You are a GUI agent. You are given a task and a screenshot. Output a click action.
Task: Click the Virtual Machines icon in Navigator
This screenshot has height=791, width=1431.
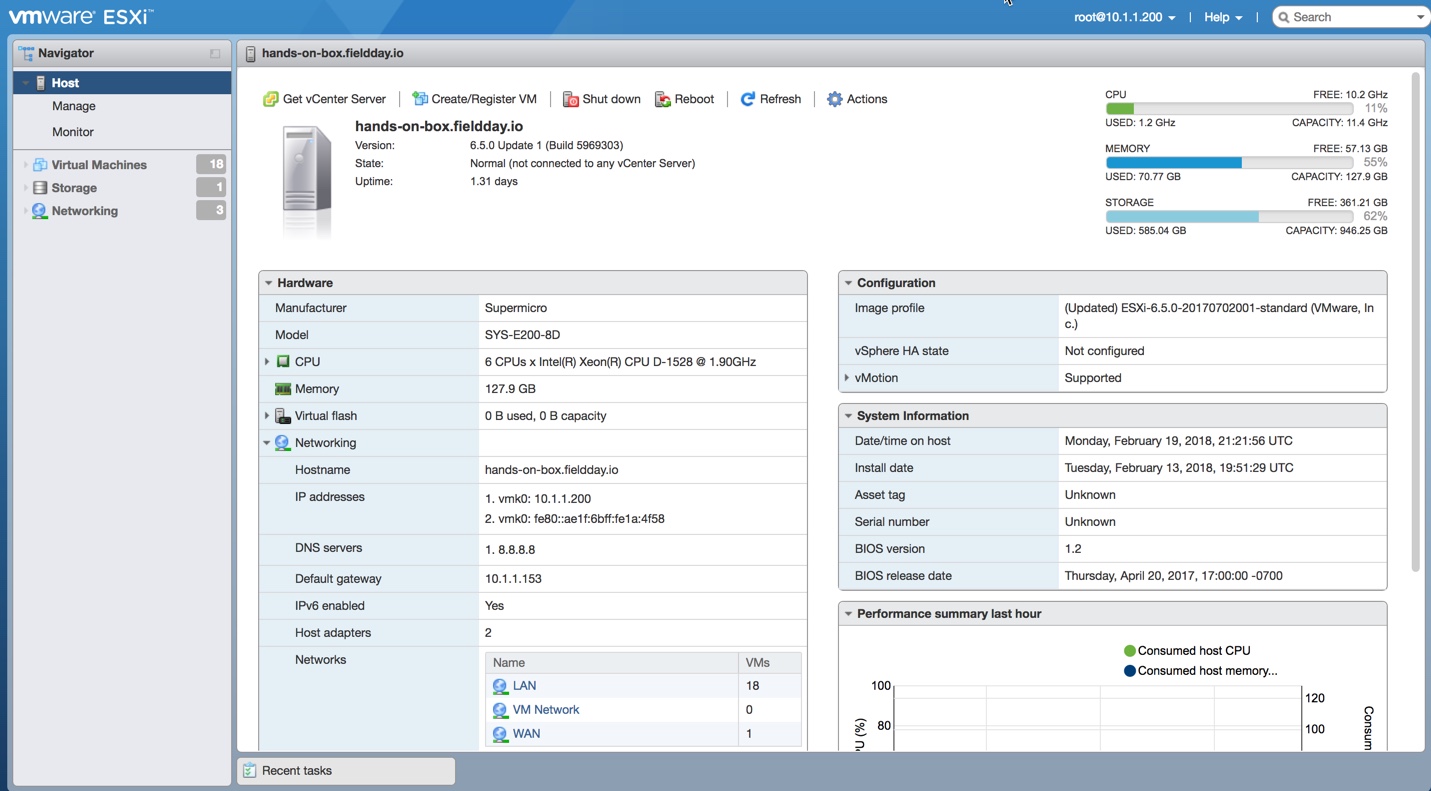[x=40, y=164]
